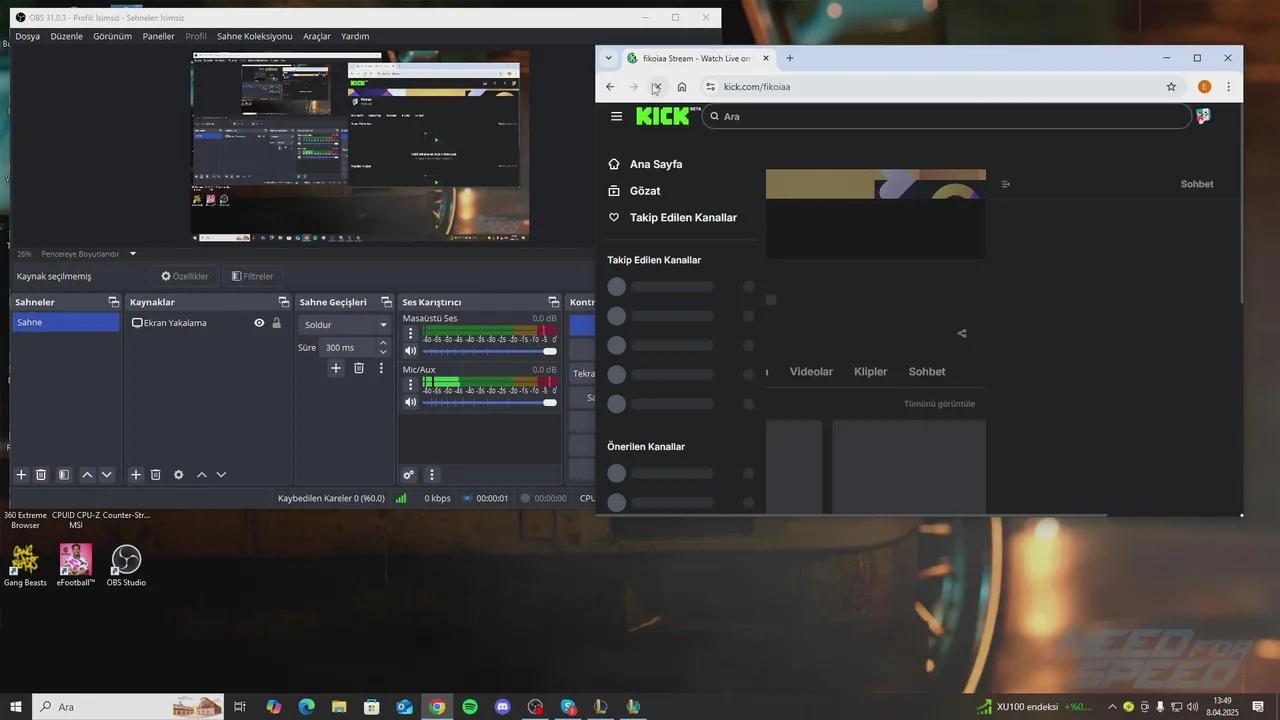The height and width of the screenshot is (720, 1280).
Task: Mute the Mic/Aux speaker icon
Action: [410, 402]
